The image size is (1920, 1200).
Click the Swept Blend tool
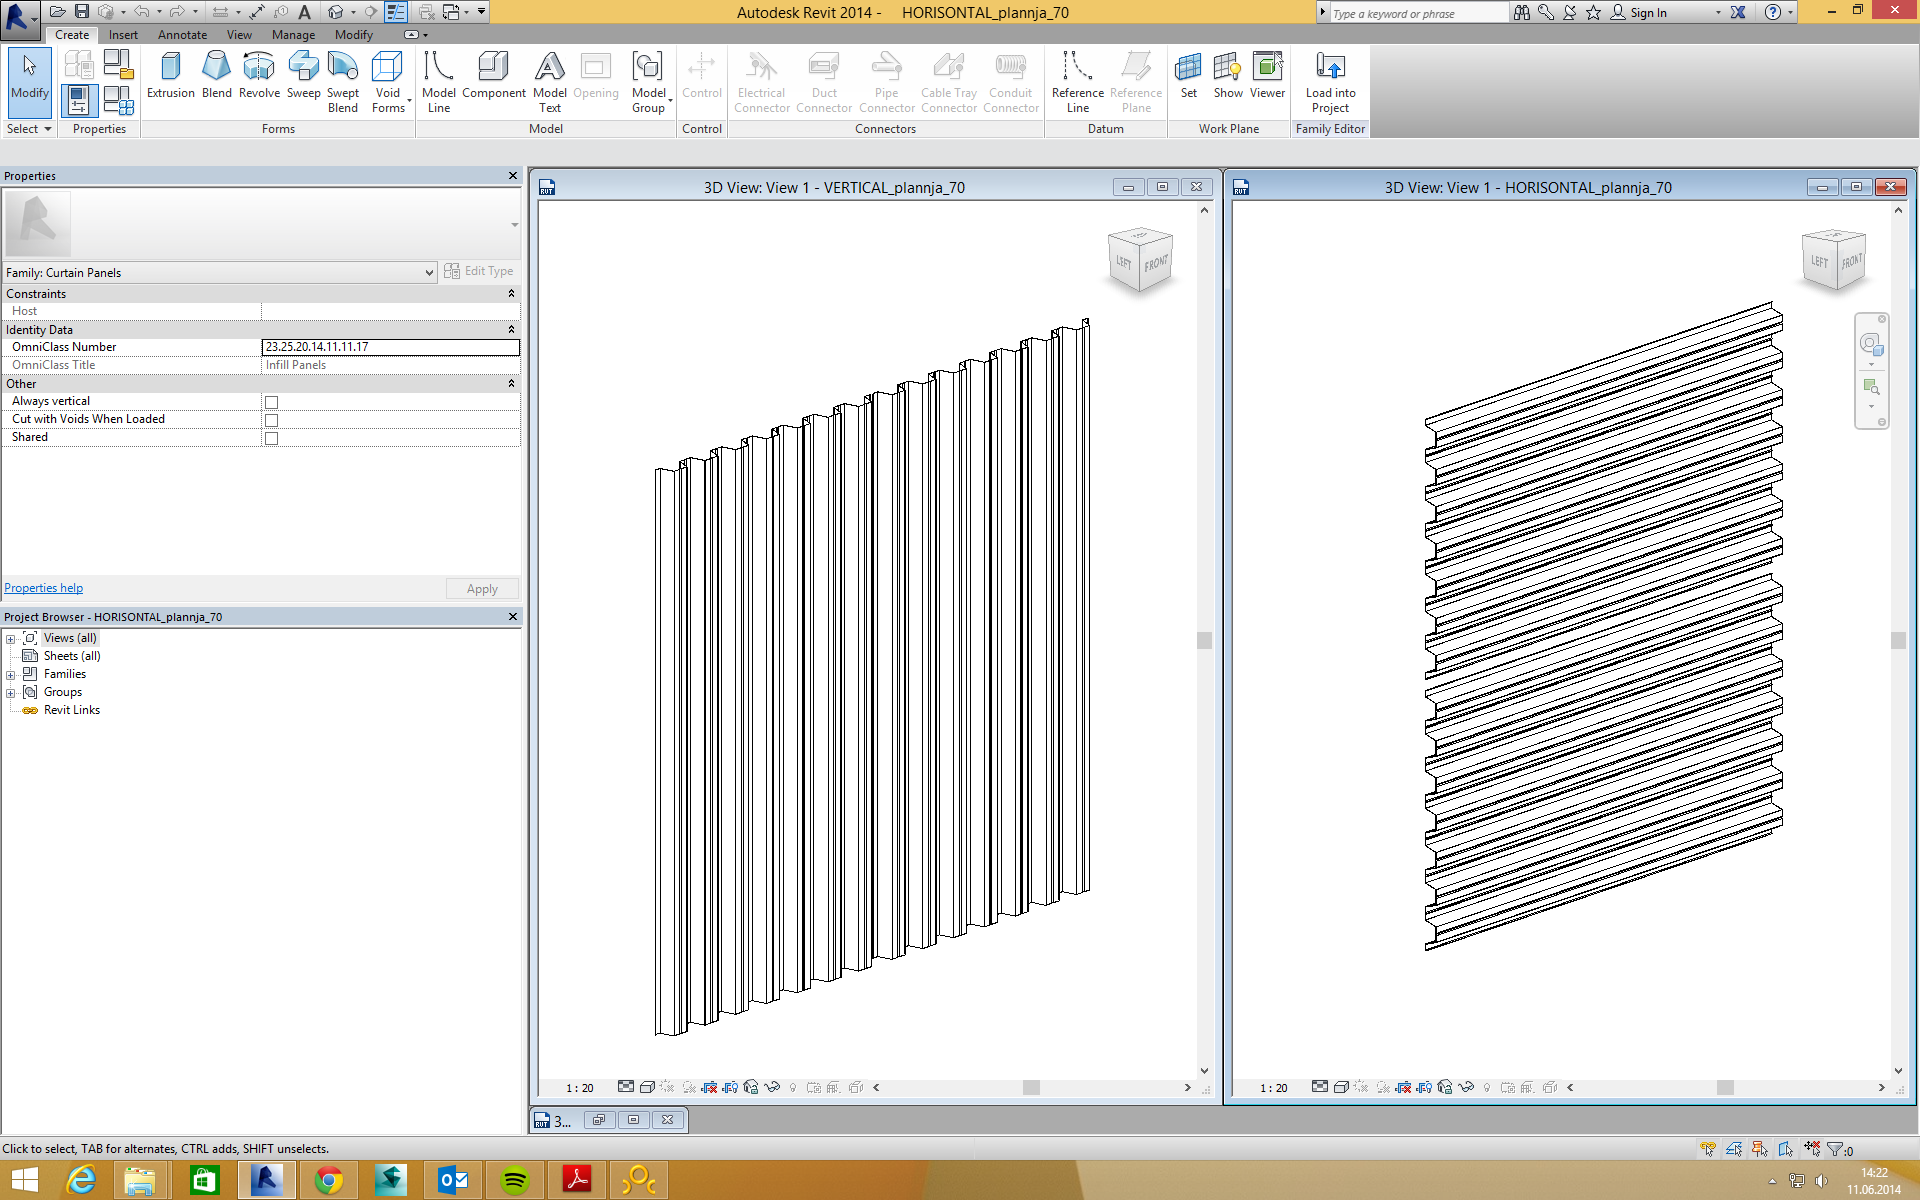(x=342, y=80)
